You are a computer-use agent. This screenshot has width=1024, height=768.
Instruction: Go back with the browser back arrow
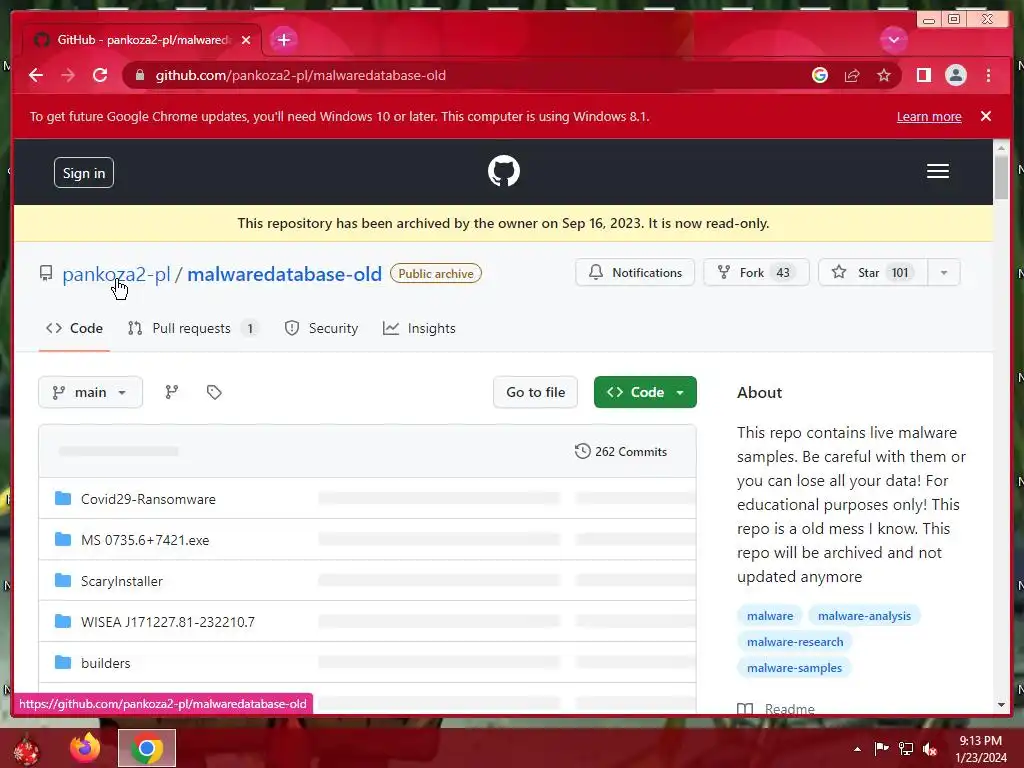[x=36, y=75]
